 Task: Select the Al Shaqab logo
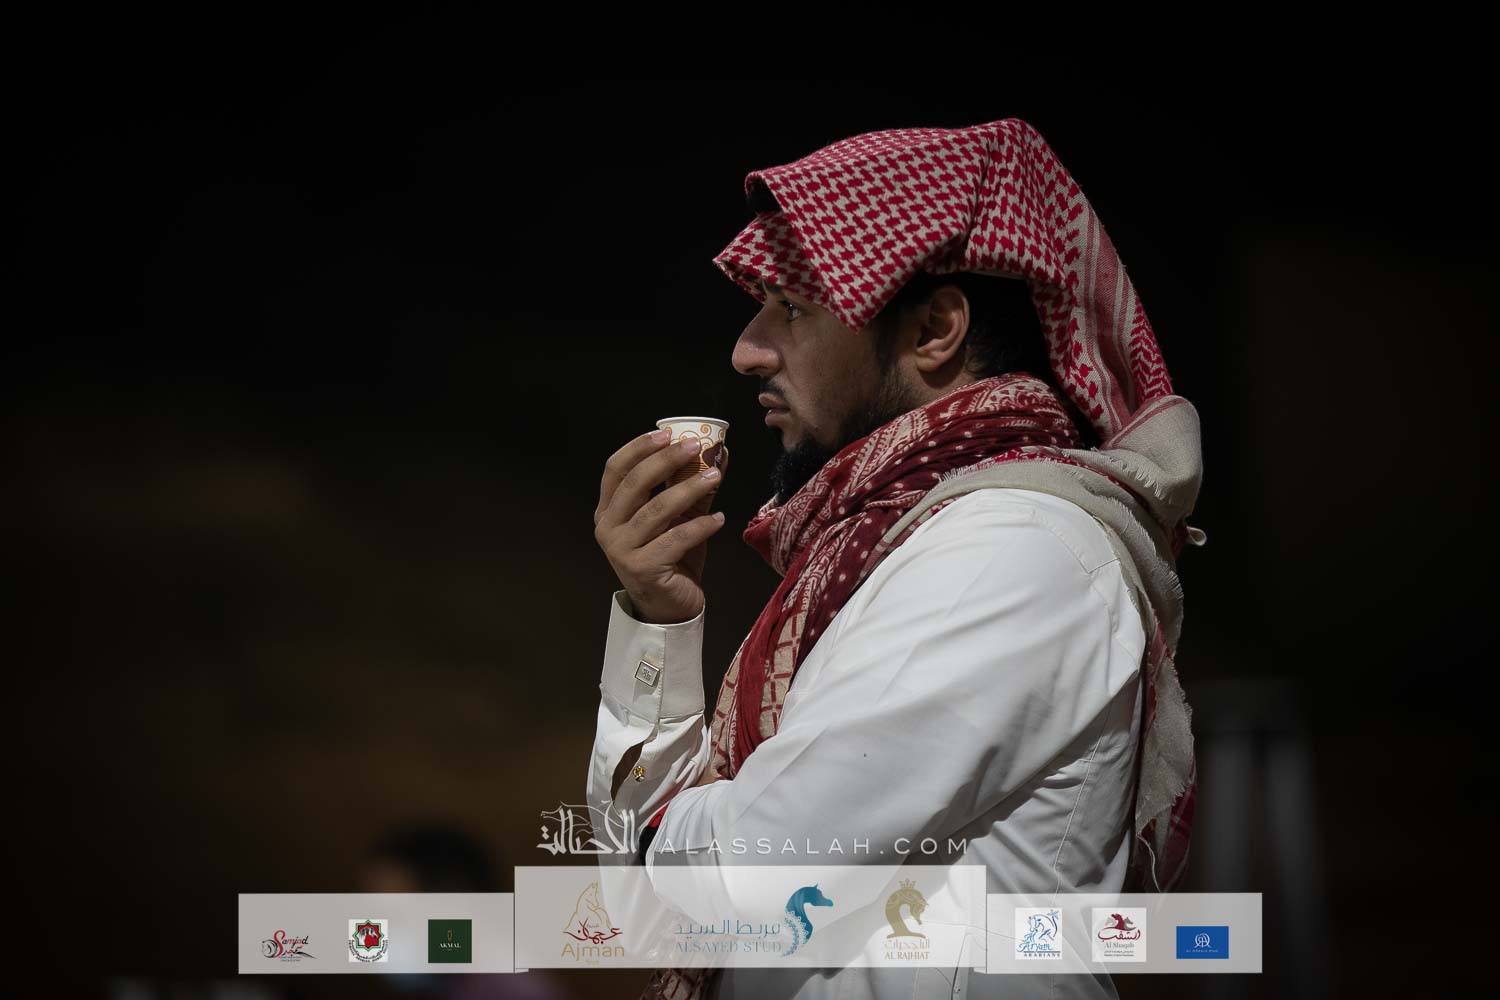click(1118, 935)
